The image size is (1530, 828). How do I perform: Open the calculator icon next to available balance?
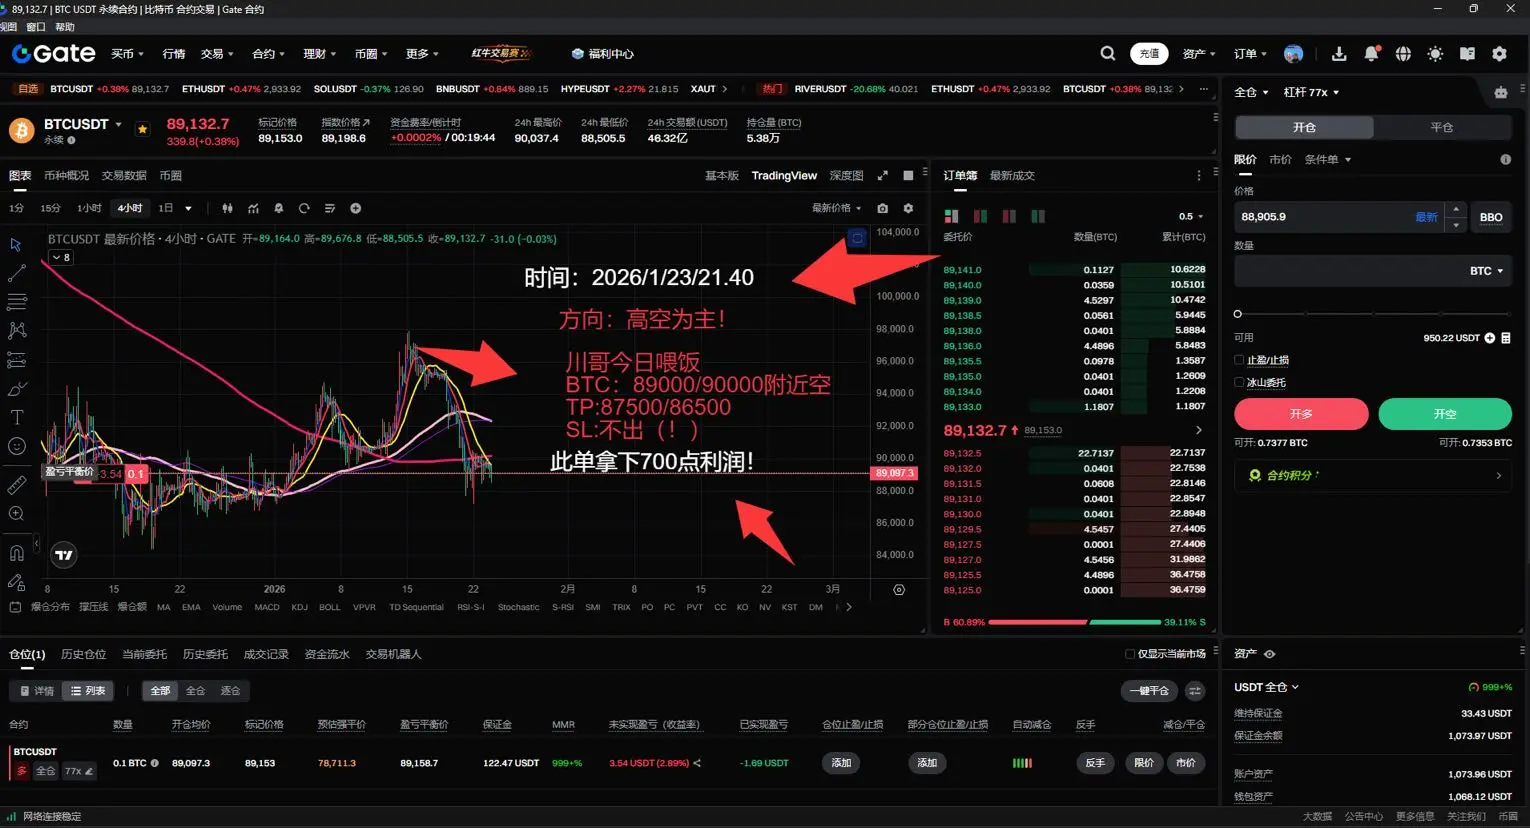coord(1506,338)
